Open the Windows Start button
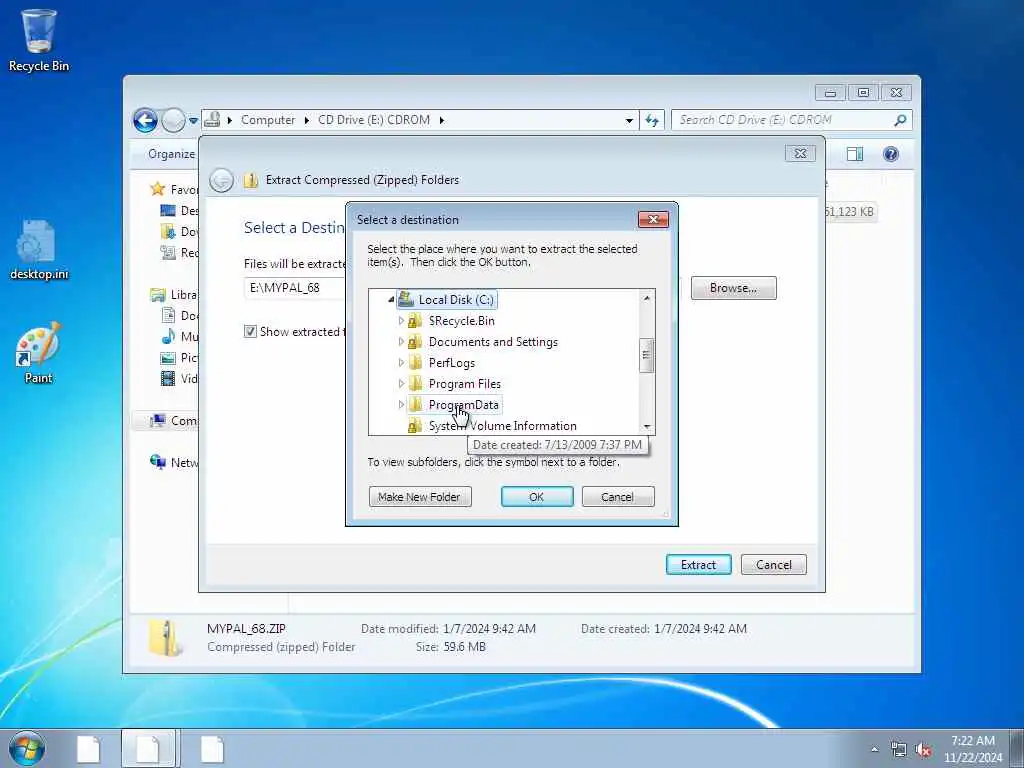This screenshot has width=1024, height=768. click(x=27, y=748)
